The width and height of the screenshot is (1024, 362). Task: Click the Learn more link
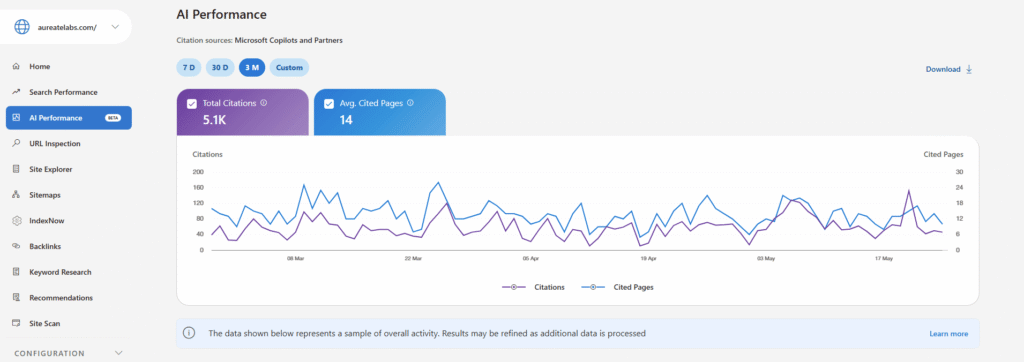point(949,334)
